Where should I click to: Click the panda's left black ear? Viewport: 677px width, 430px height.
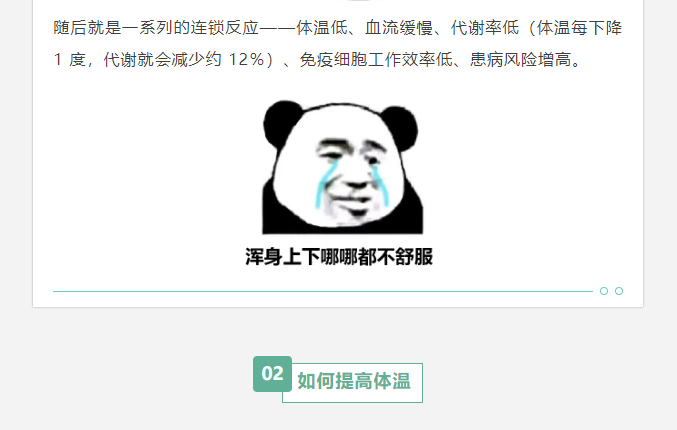point(283,123)
